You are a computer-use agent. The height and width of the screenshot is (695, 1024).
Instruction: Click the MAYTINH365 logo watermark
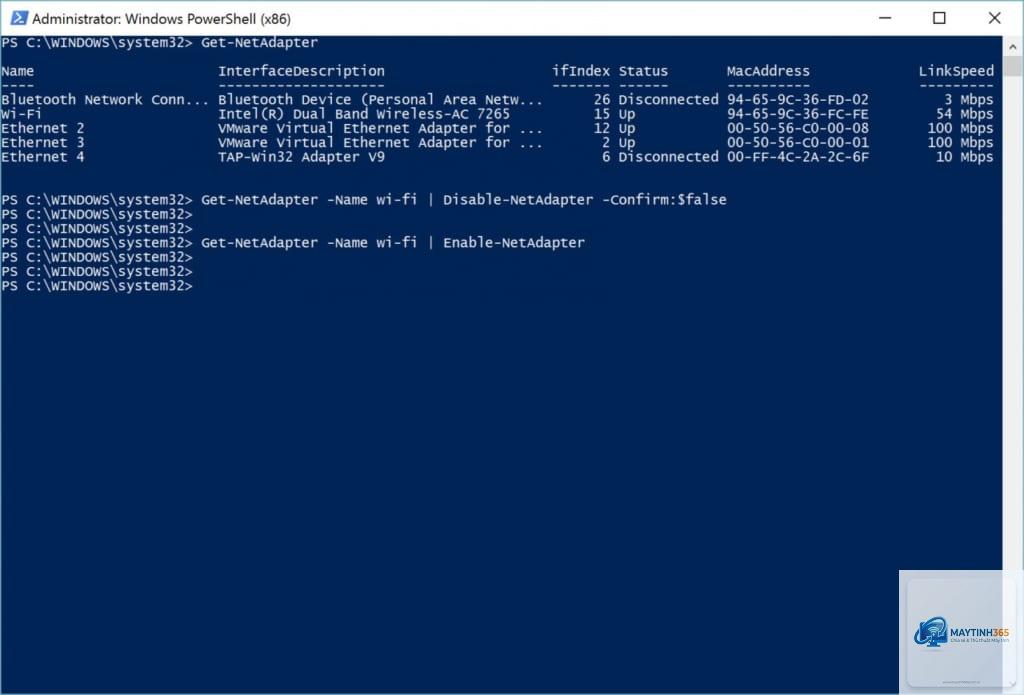point(961,632)
